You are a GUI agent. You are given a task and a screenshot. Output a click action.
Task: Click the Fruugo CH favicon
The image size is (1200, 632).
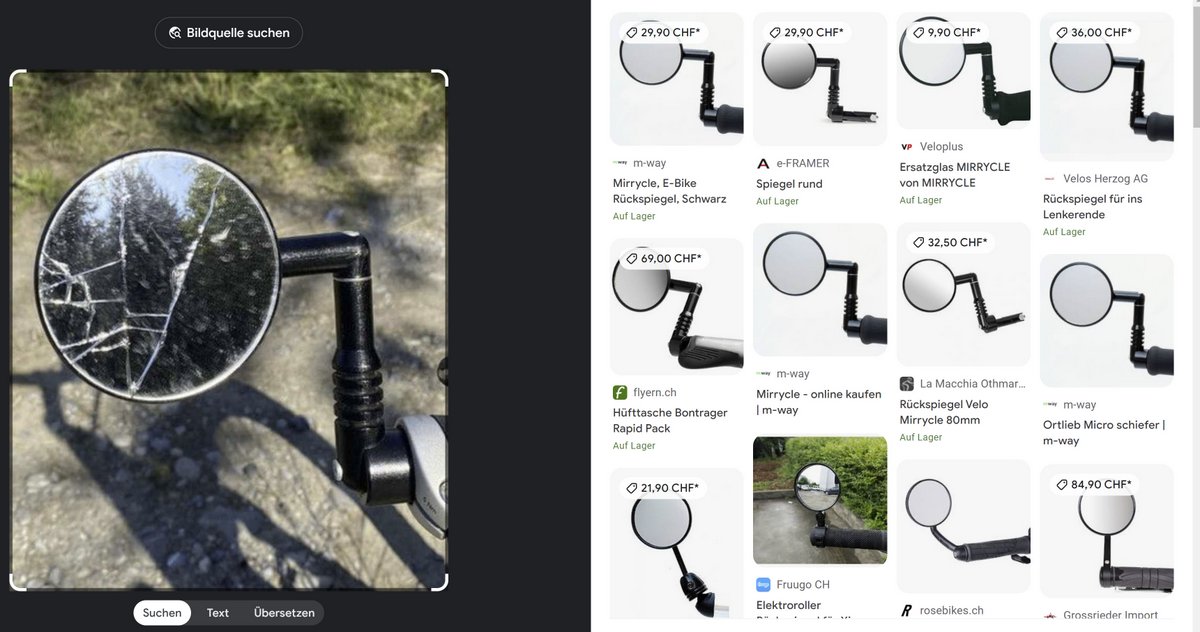[x=763, y=585]
